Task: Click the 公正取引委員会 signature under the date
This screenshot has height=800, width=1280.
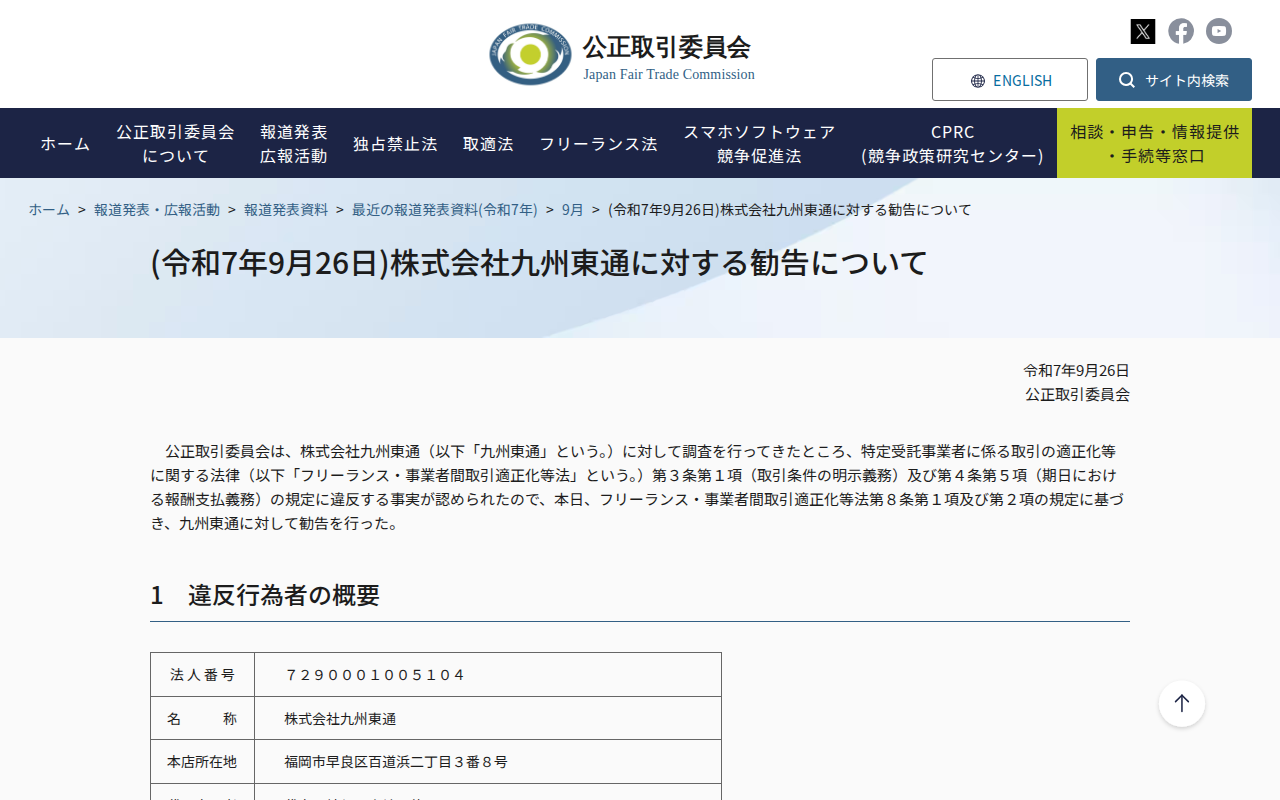Action: pos(1077,395)
